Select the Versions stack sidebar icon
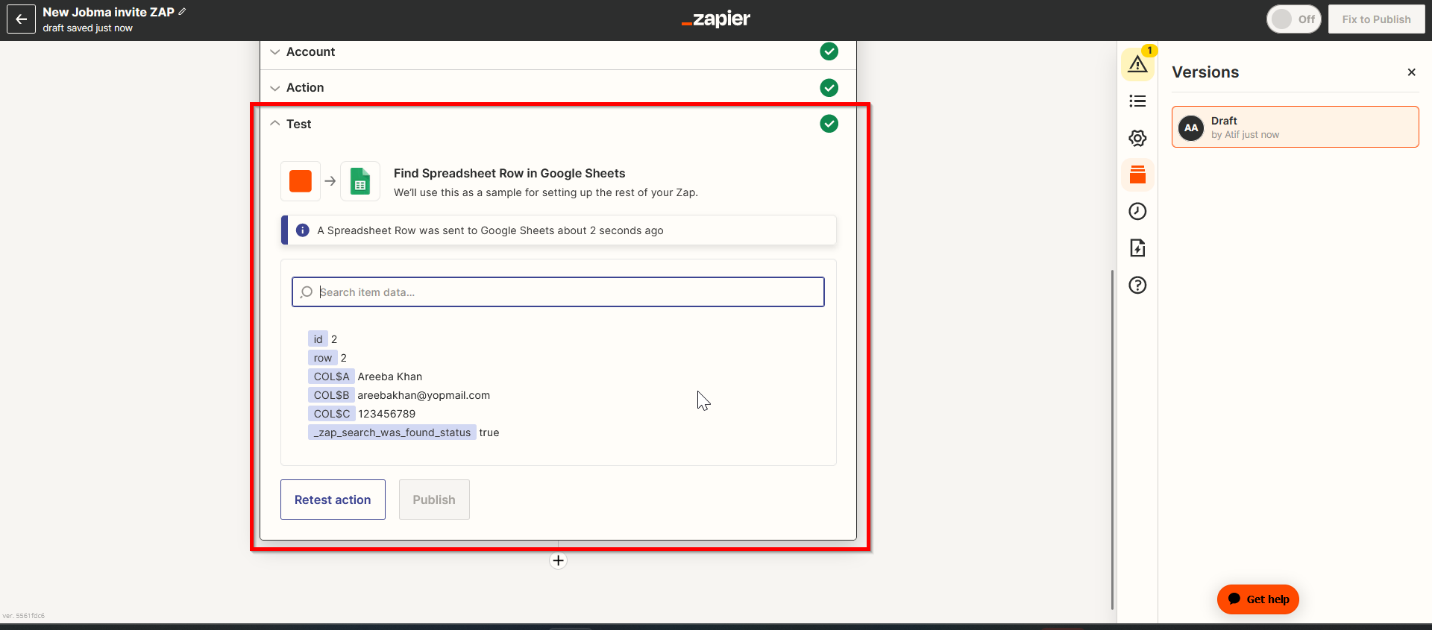1432x630 pixels. pos(1137,175)
